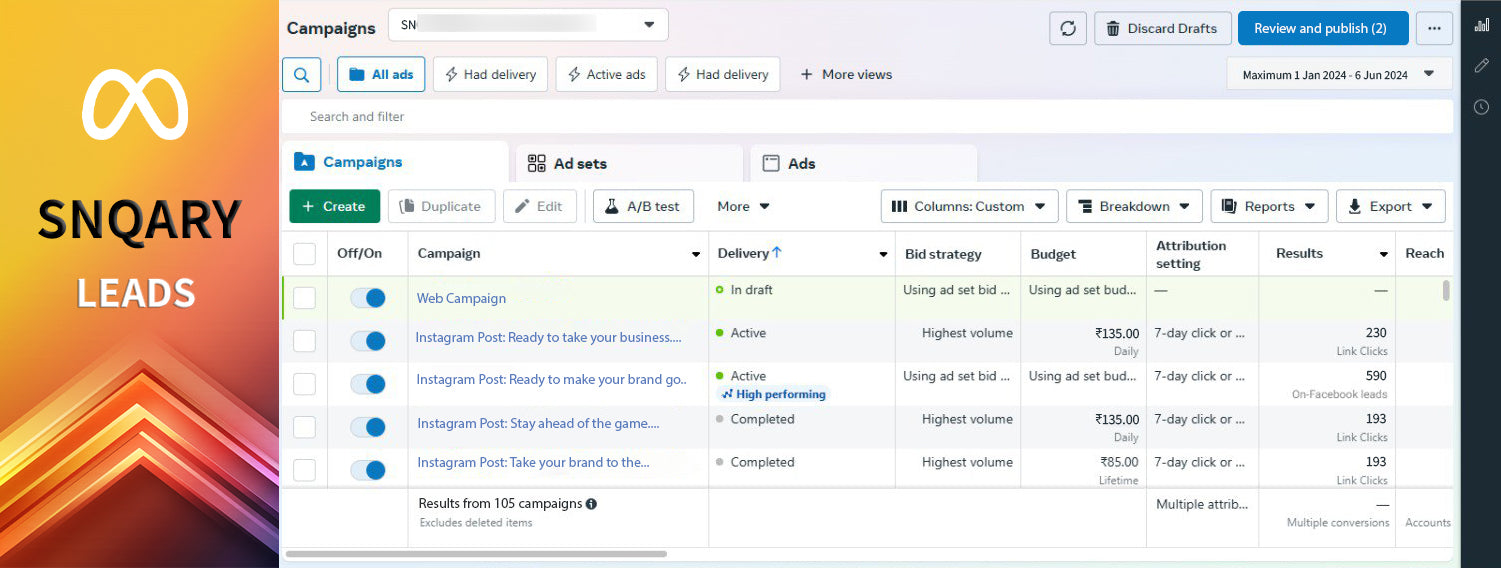The image size is (1501, 568).
Task: Toggle off the Web Campaign switch
Action: (368, 298)
